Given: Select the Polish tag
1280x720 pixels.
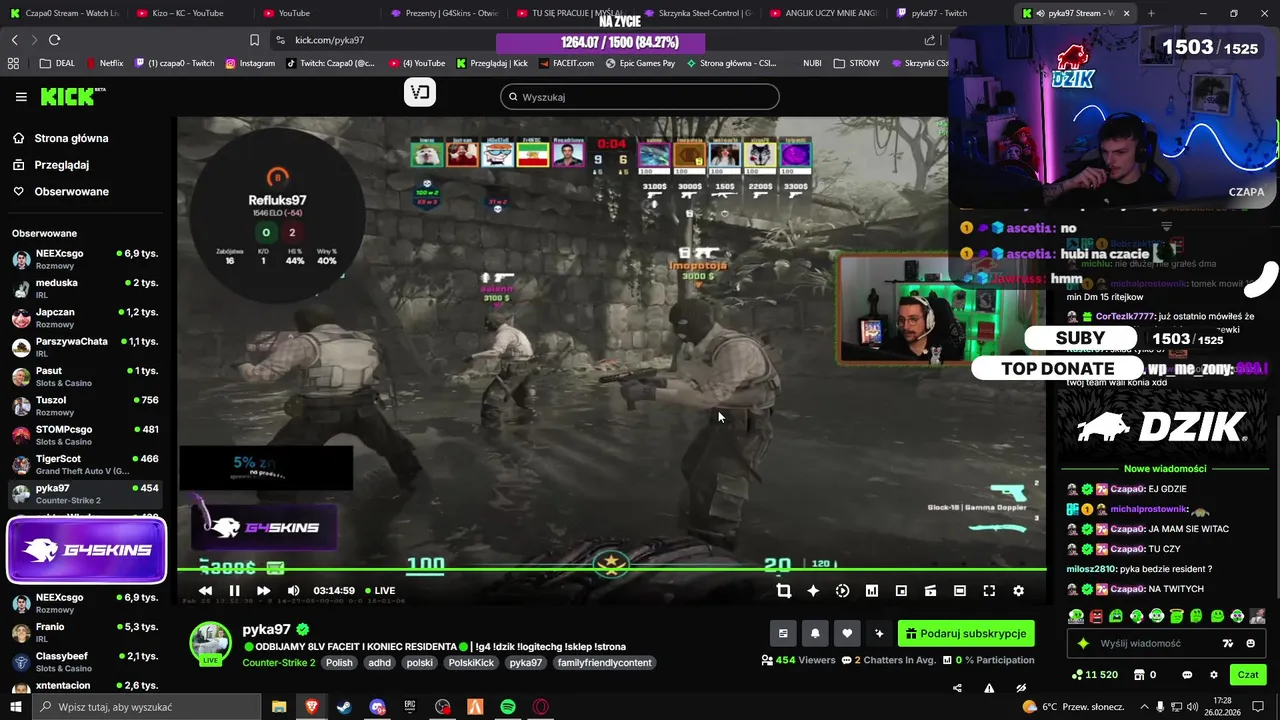Looking at the screenshot, I should (339, 663).
